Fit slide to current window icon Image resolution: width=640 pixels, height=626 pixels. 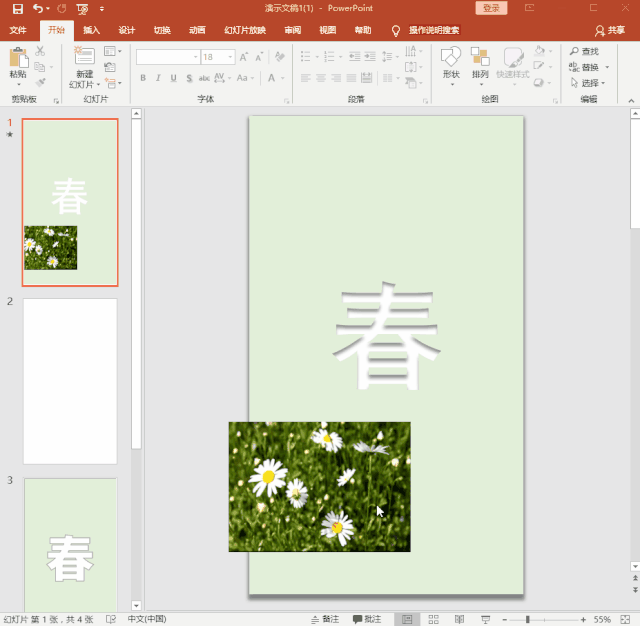click(x=625, y=619)
